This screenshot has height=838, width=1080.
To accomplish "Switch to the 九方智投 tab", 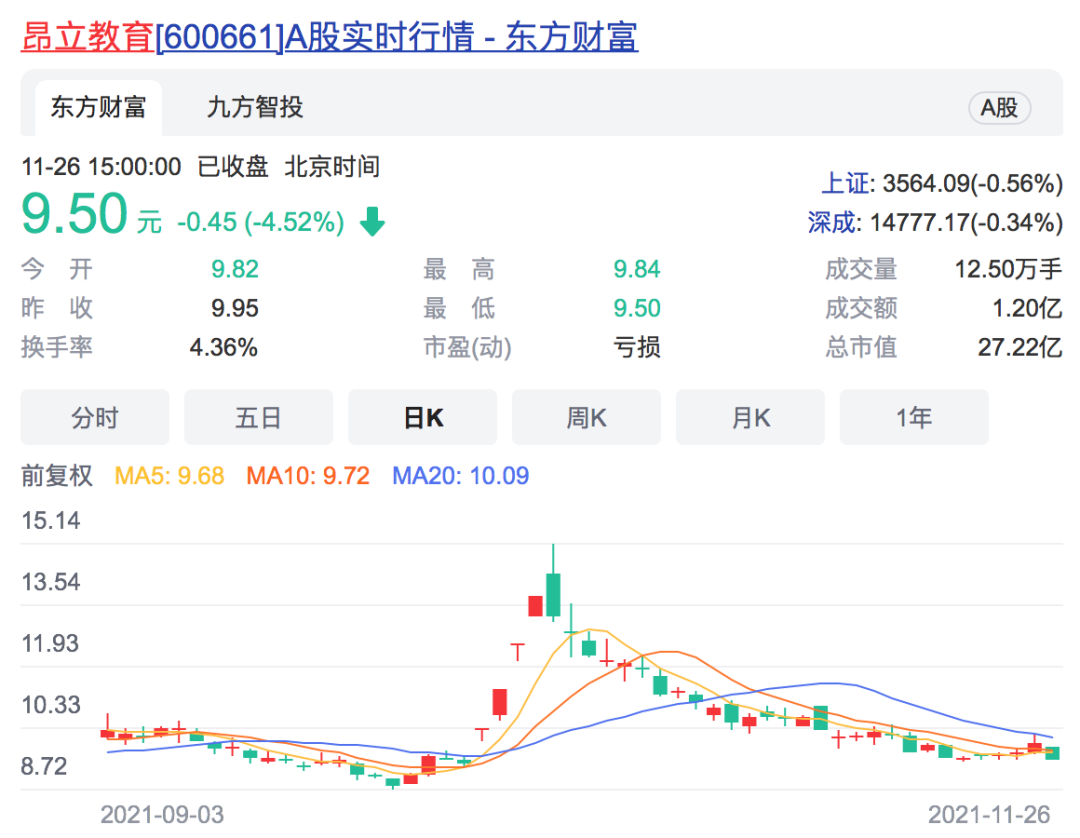I will click(255, 108).
